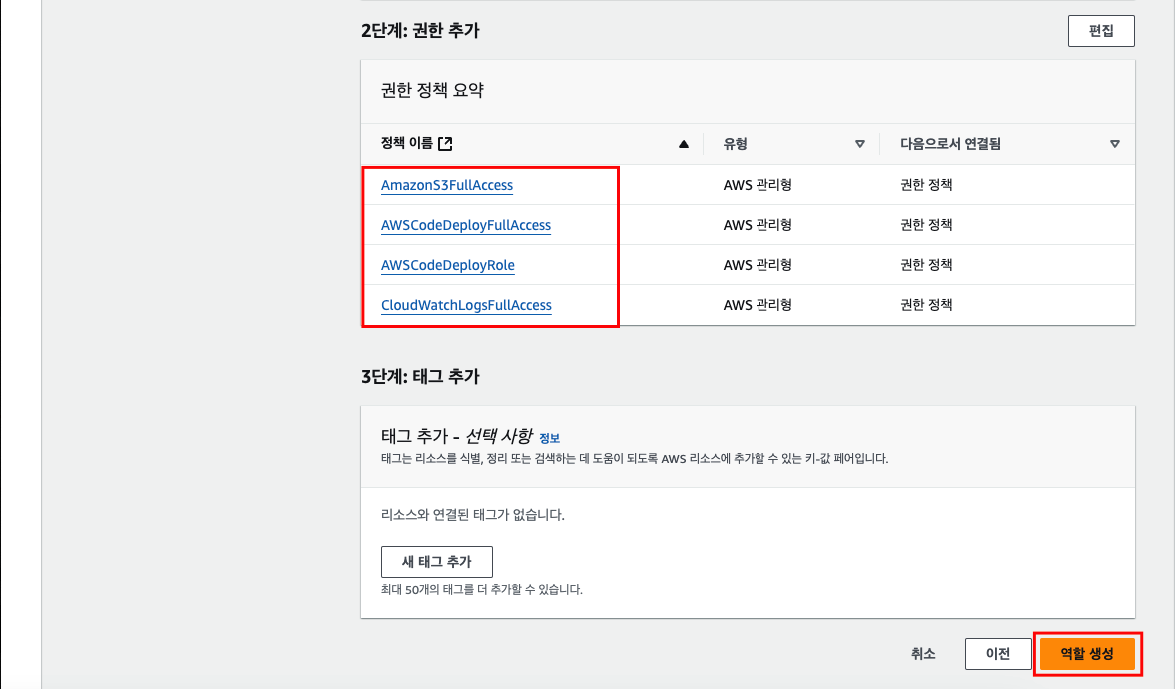Click the 유형 column header text
Screen dimensions: 1175x689
click(735, 144)
